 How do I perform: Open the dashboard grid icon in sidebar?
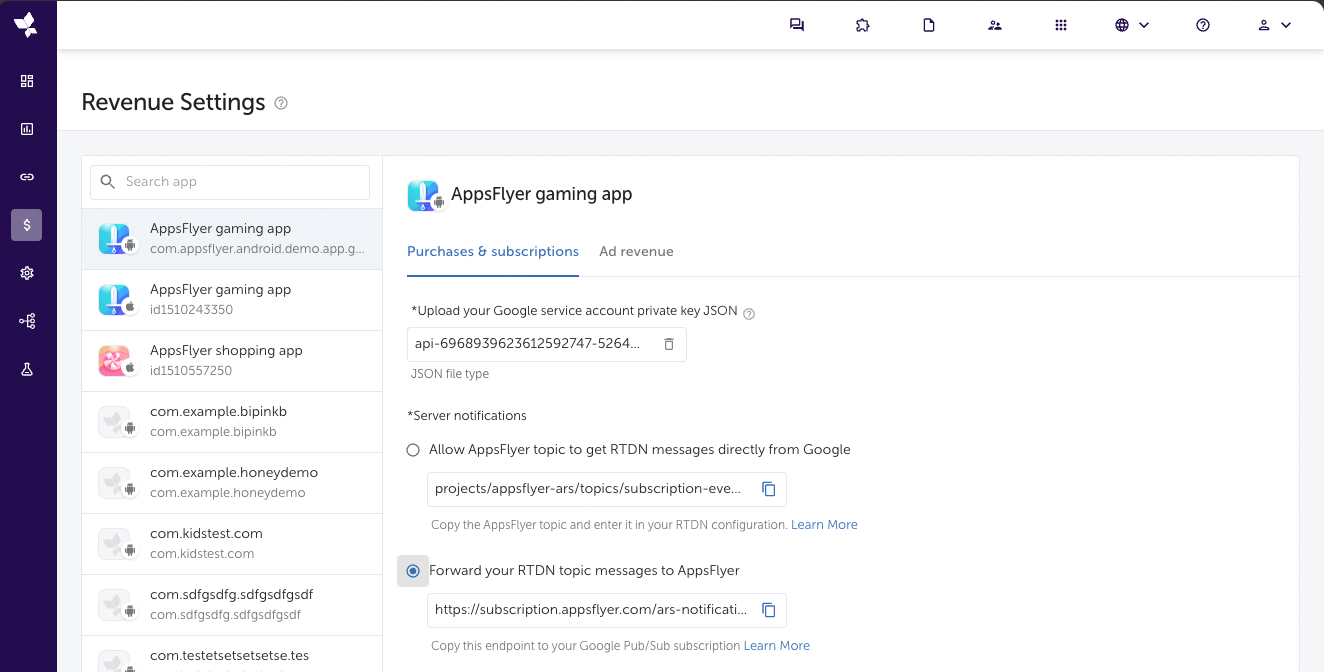pos(27,81)
